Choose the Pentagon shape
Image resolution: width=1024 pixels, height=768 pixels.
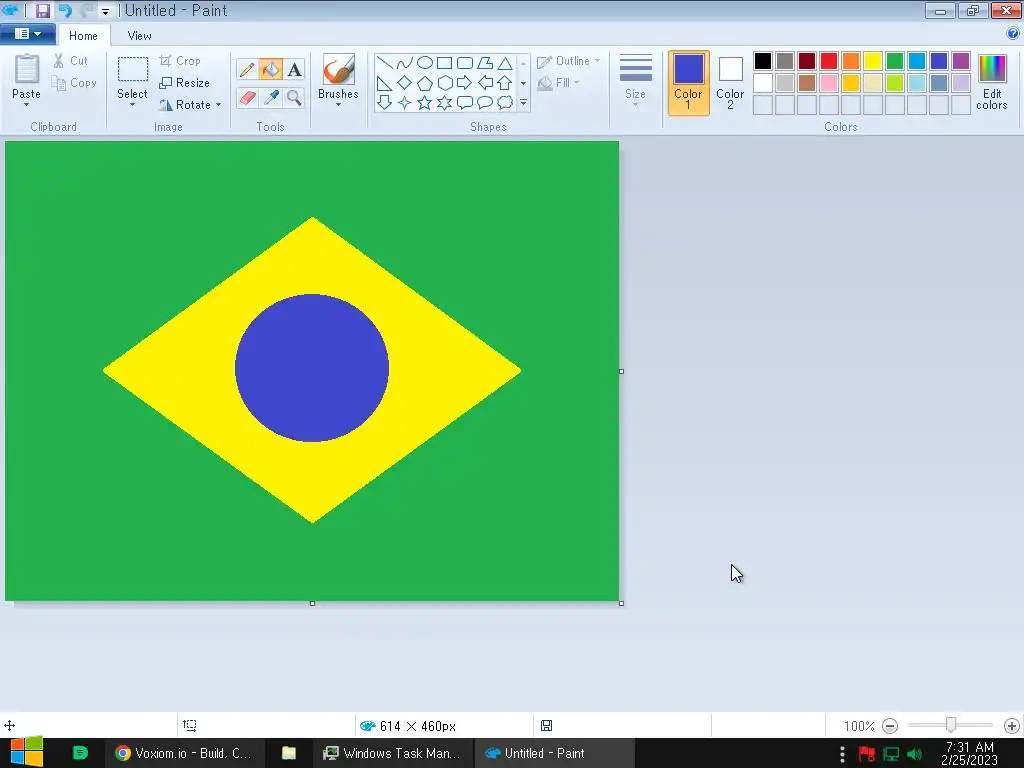(x=424, y=83)
